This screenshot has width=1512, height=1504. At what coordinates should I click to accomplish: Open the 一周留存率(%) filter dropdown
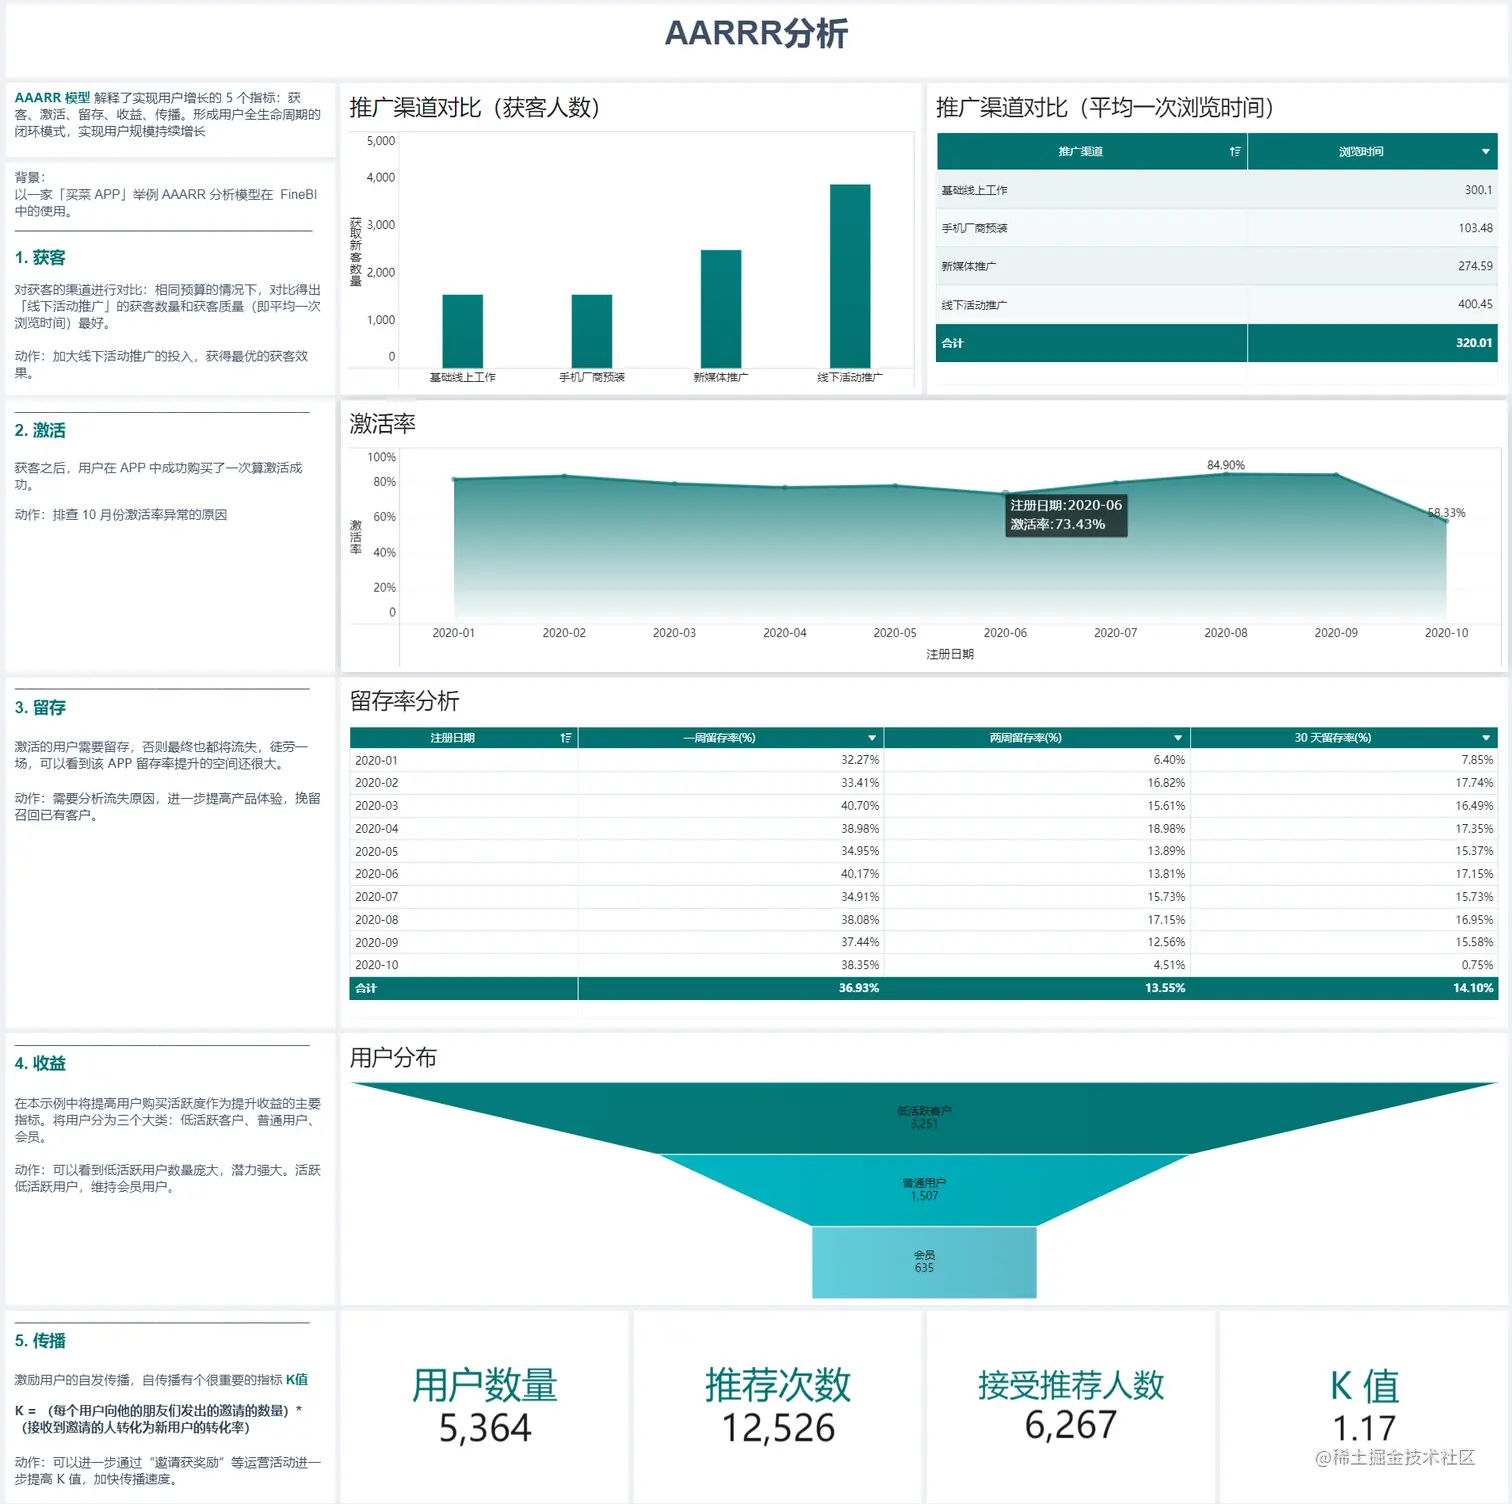click(870, 737)
